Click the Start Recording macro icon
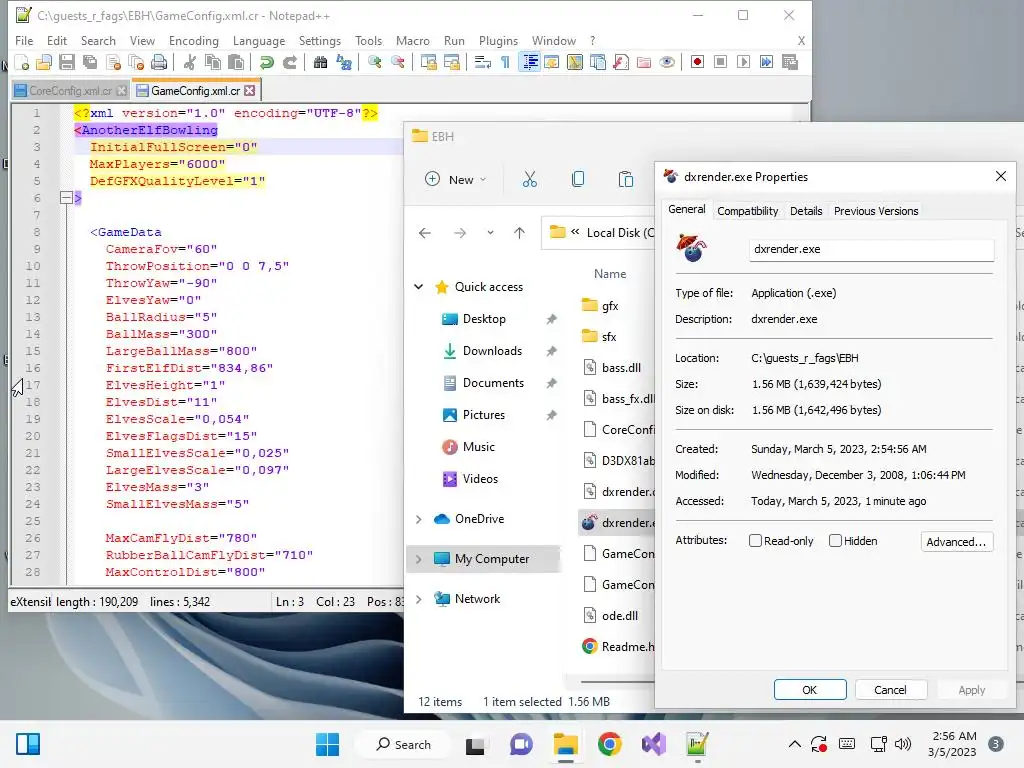Viewport: 1024px width, 768px height. [x=697, y=62]
